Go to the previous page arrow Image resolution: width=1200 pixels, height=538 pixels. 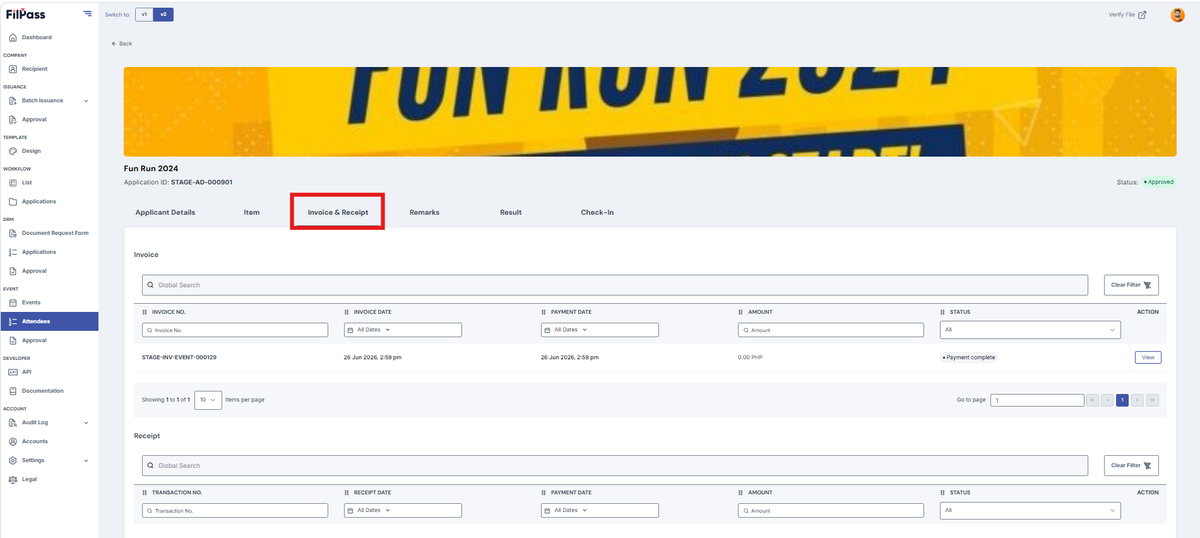[x=1107, y=400]
